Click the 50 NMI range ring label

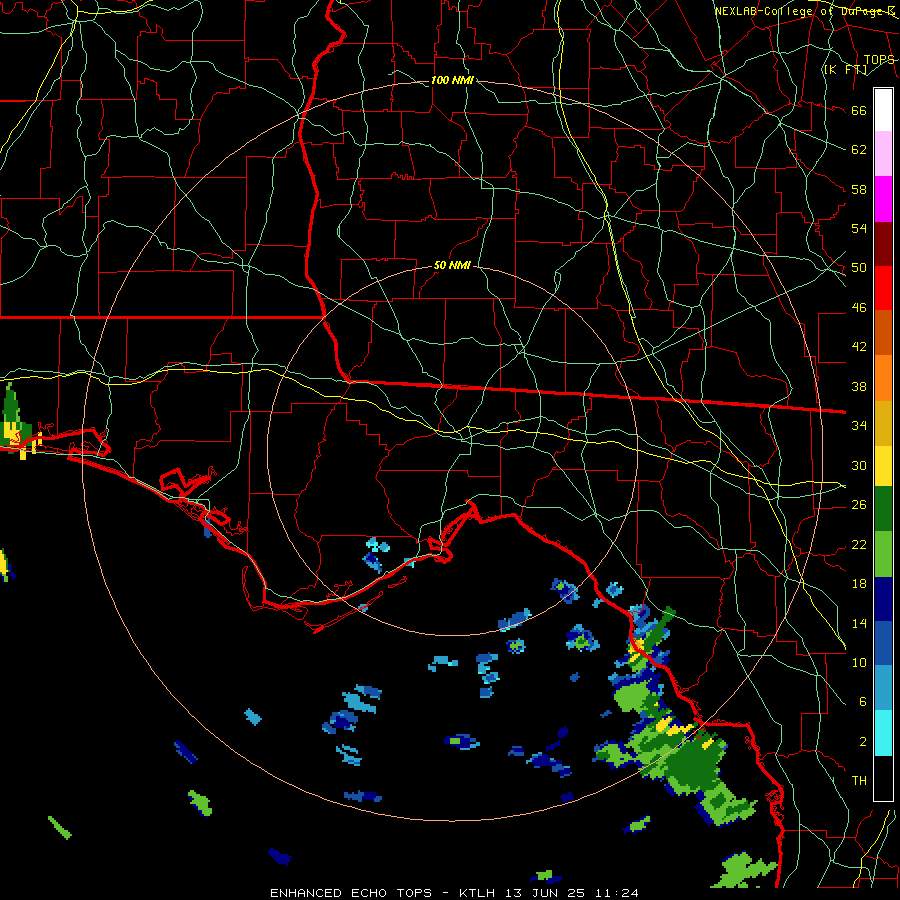point(452,265)
